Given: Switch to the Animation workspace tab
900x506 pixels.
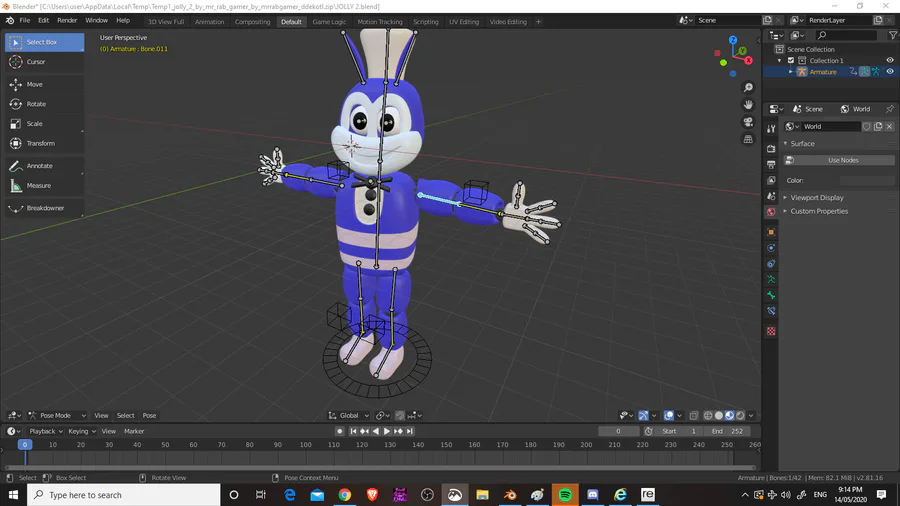Looking at the screenshot, I should pyautogui.click(x=210, y=22).
